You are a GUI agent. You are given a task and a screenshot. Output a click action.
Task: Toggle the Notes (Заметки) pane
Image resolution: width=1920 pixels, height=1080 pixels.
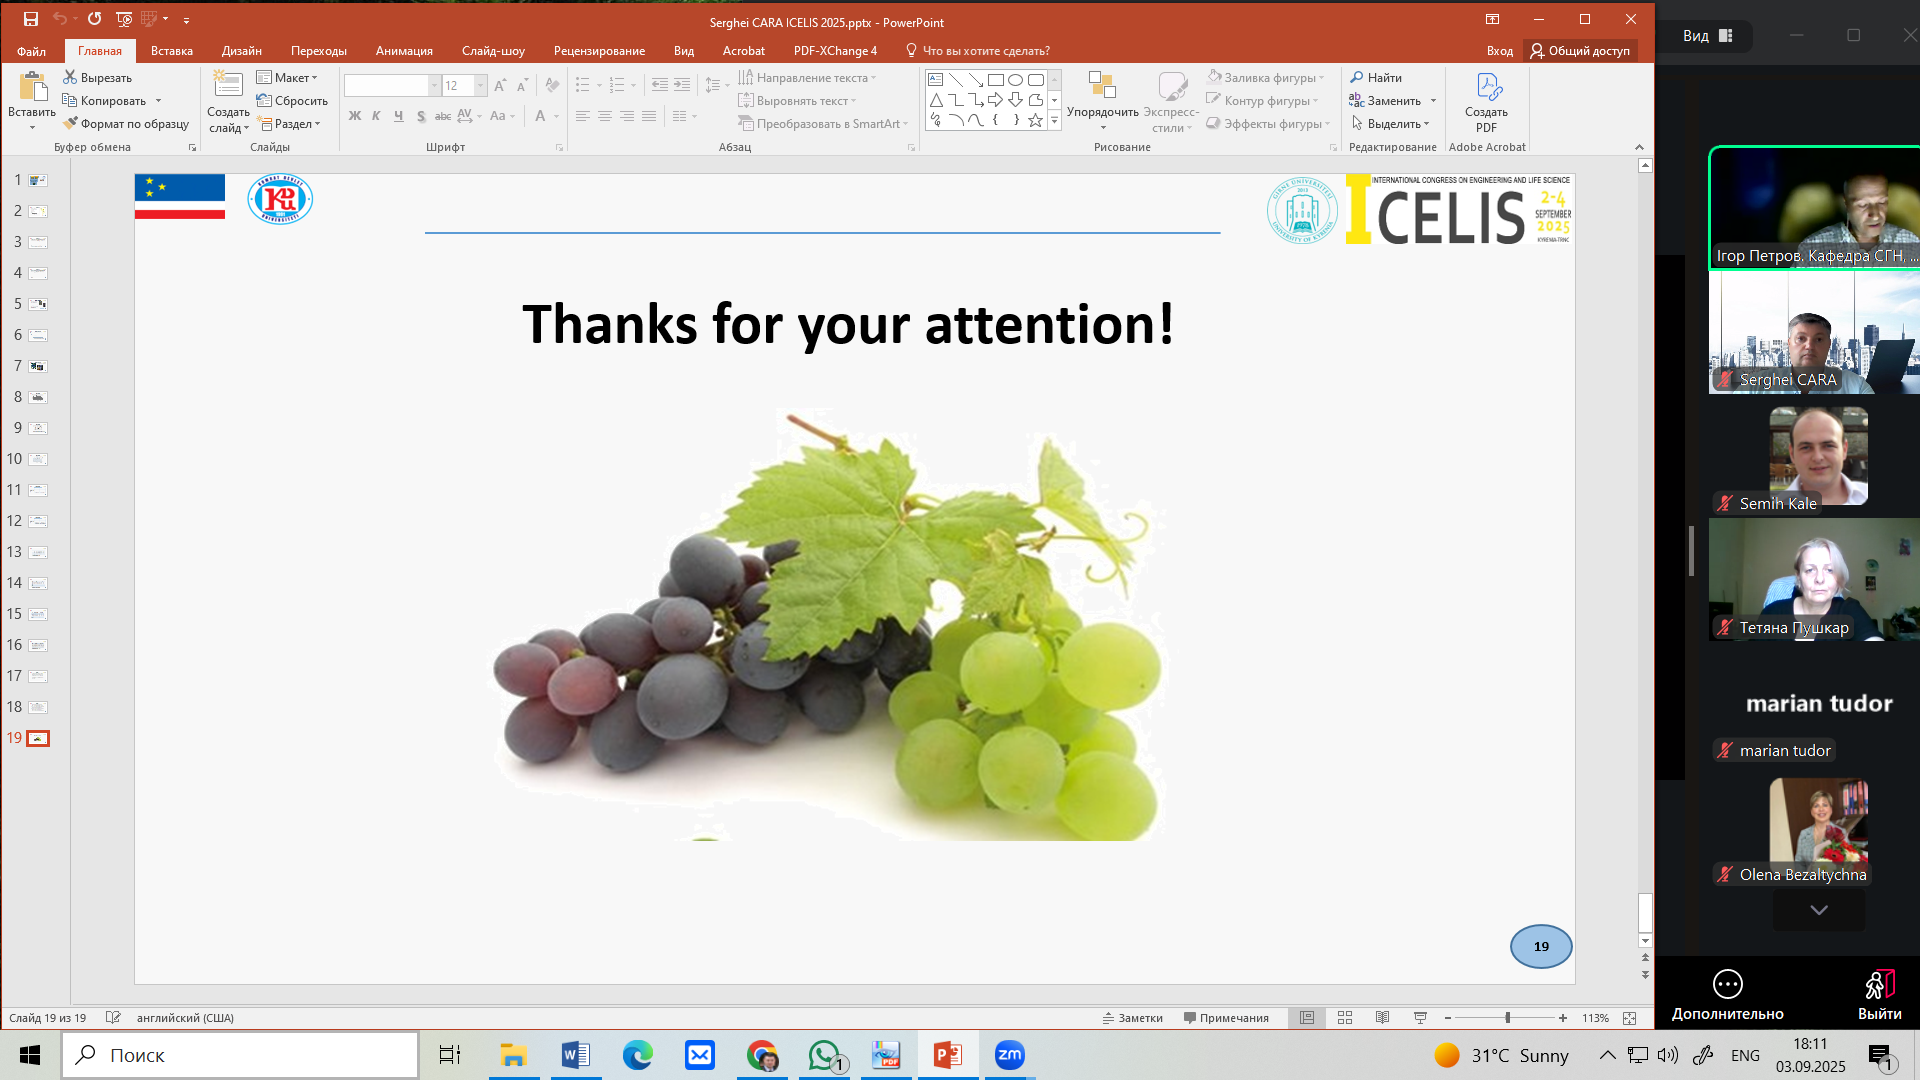[x=1133, y=1018]
